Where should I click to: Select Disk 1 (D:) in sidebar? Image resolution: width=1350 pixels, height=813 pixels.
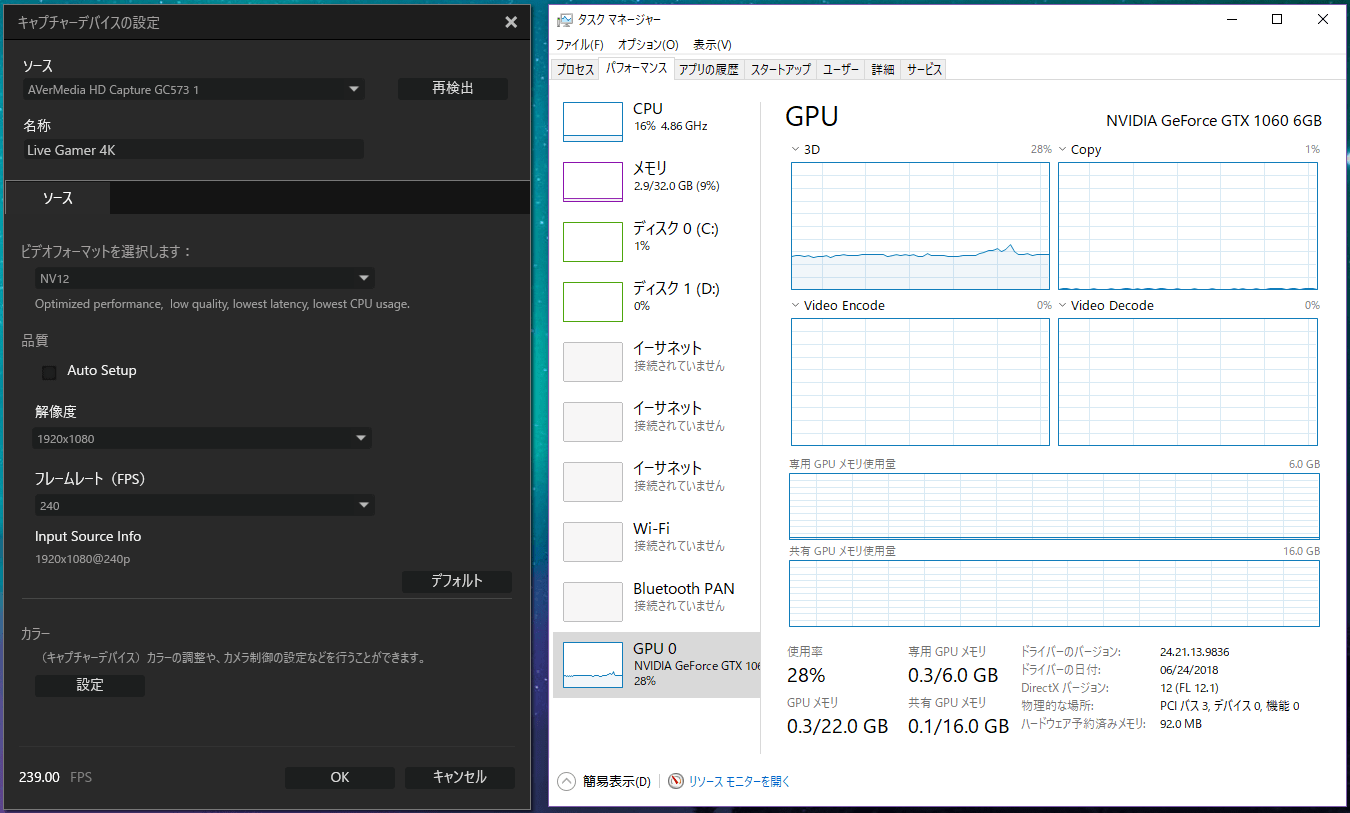pos(656,301)
